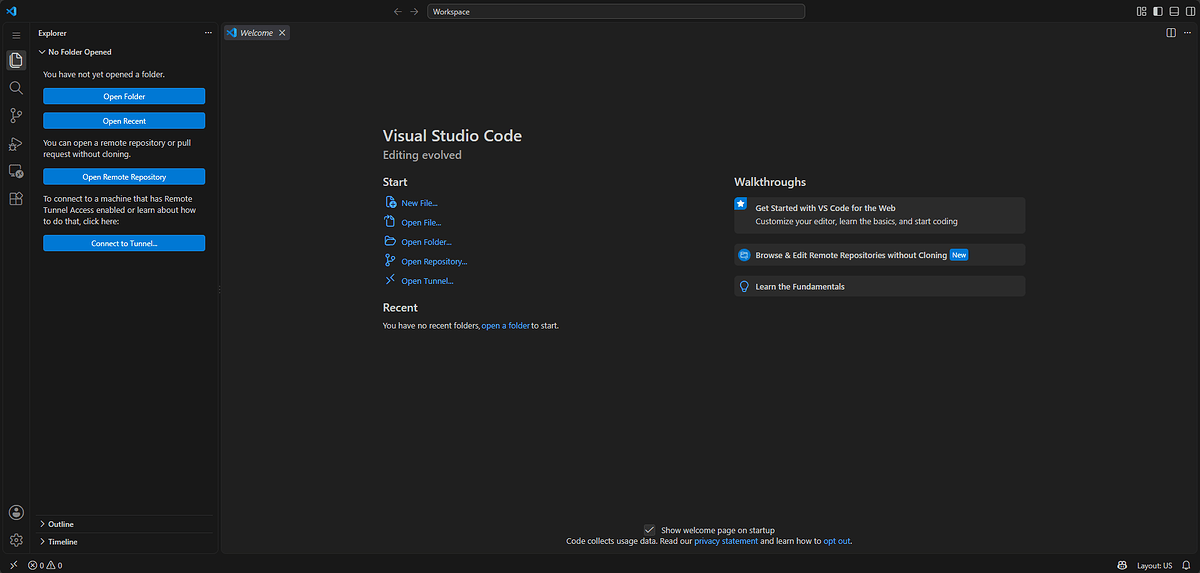
Task: Click the Workspace command center search box
Action: tap(616, 11)
